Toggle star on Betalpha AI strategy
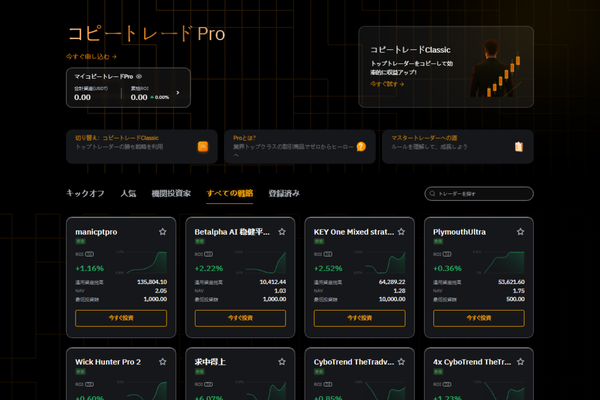600x400 pixels. coord(282,231)
